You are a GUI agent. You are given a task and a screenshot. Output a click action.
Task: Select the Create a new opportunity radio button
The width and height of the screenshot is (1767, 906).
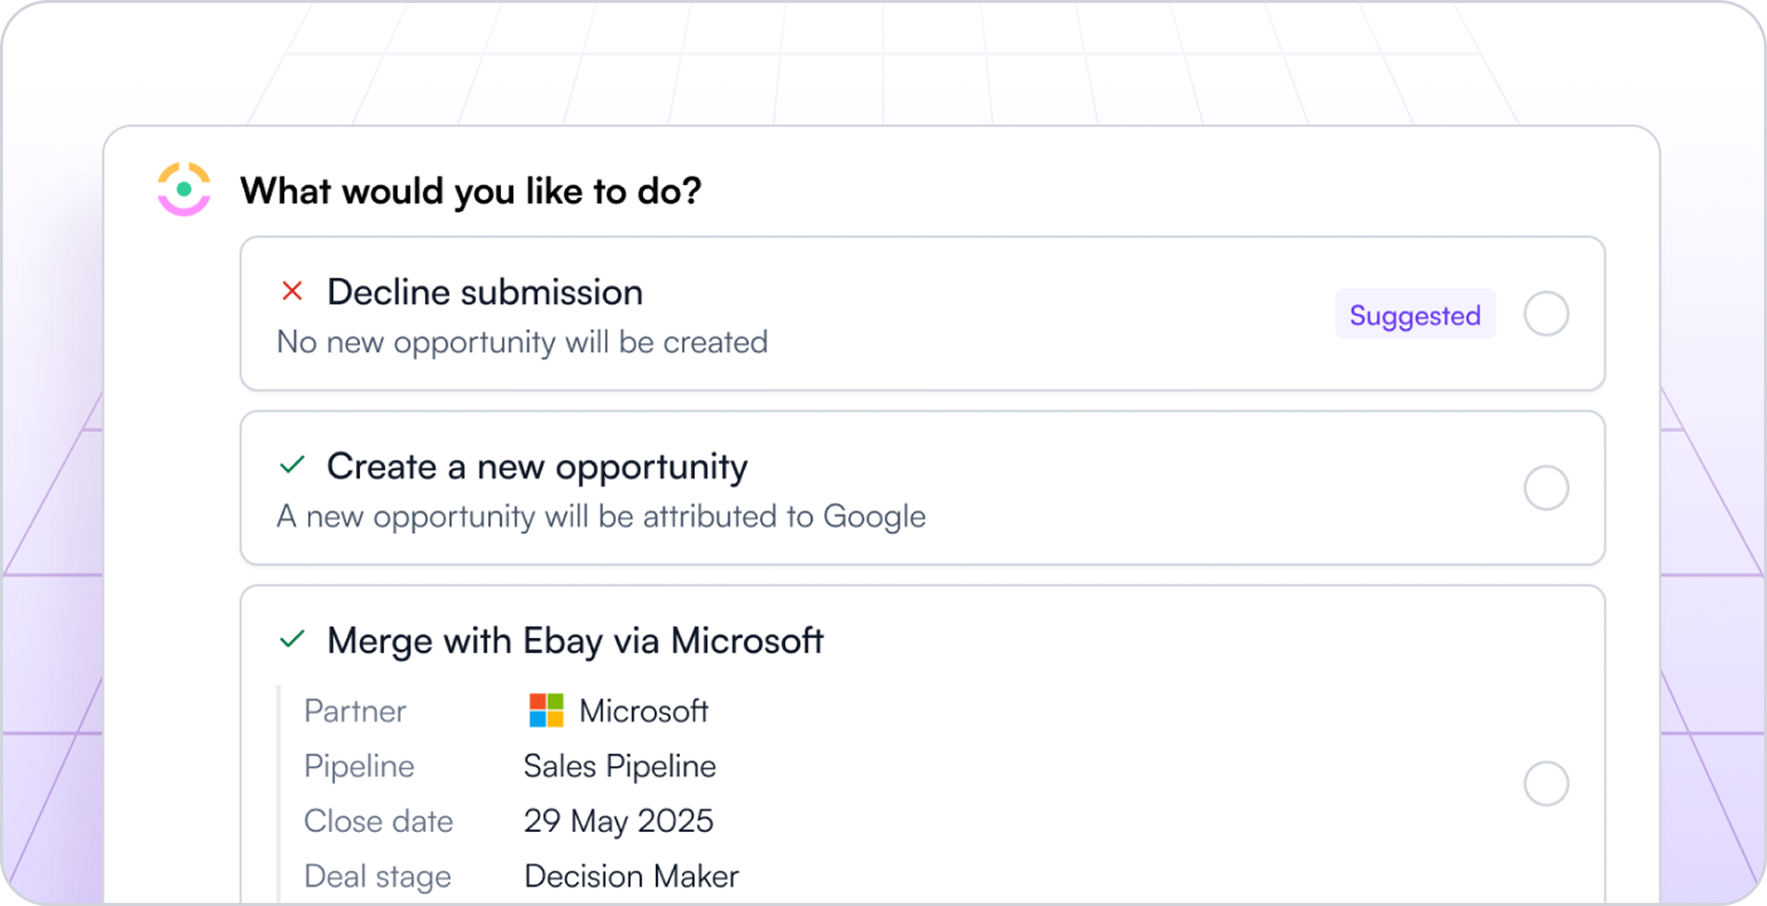[1545, 488]
